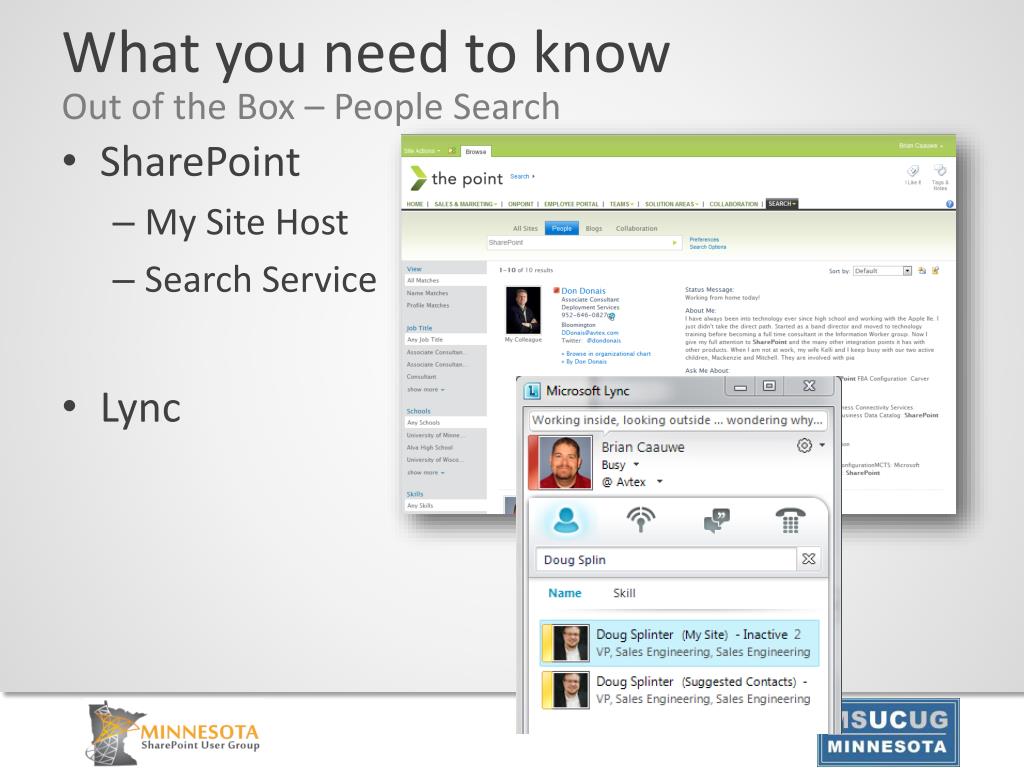
Task: Select the Any Job Title refinement
Action: (x=445, y=340)
